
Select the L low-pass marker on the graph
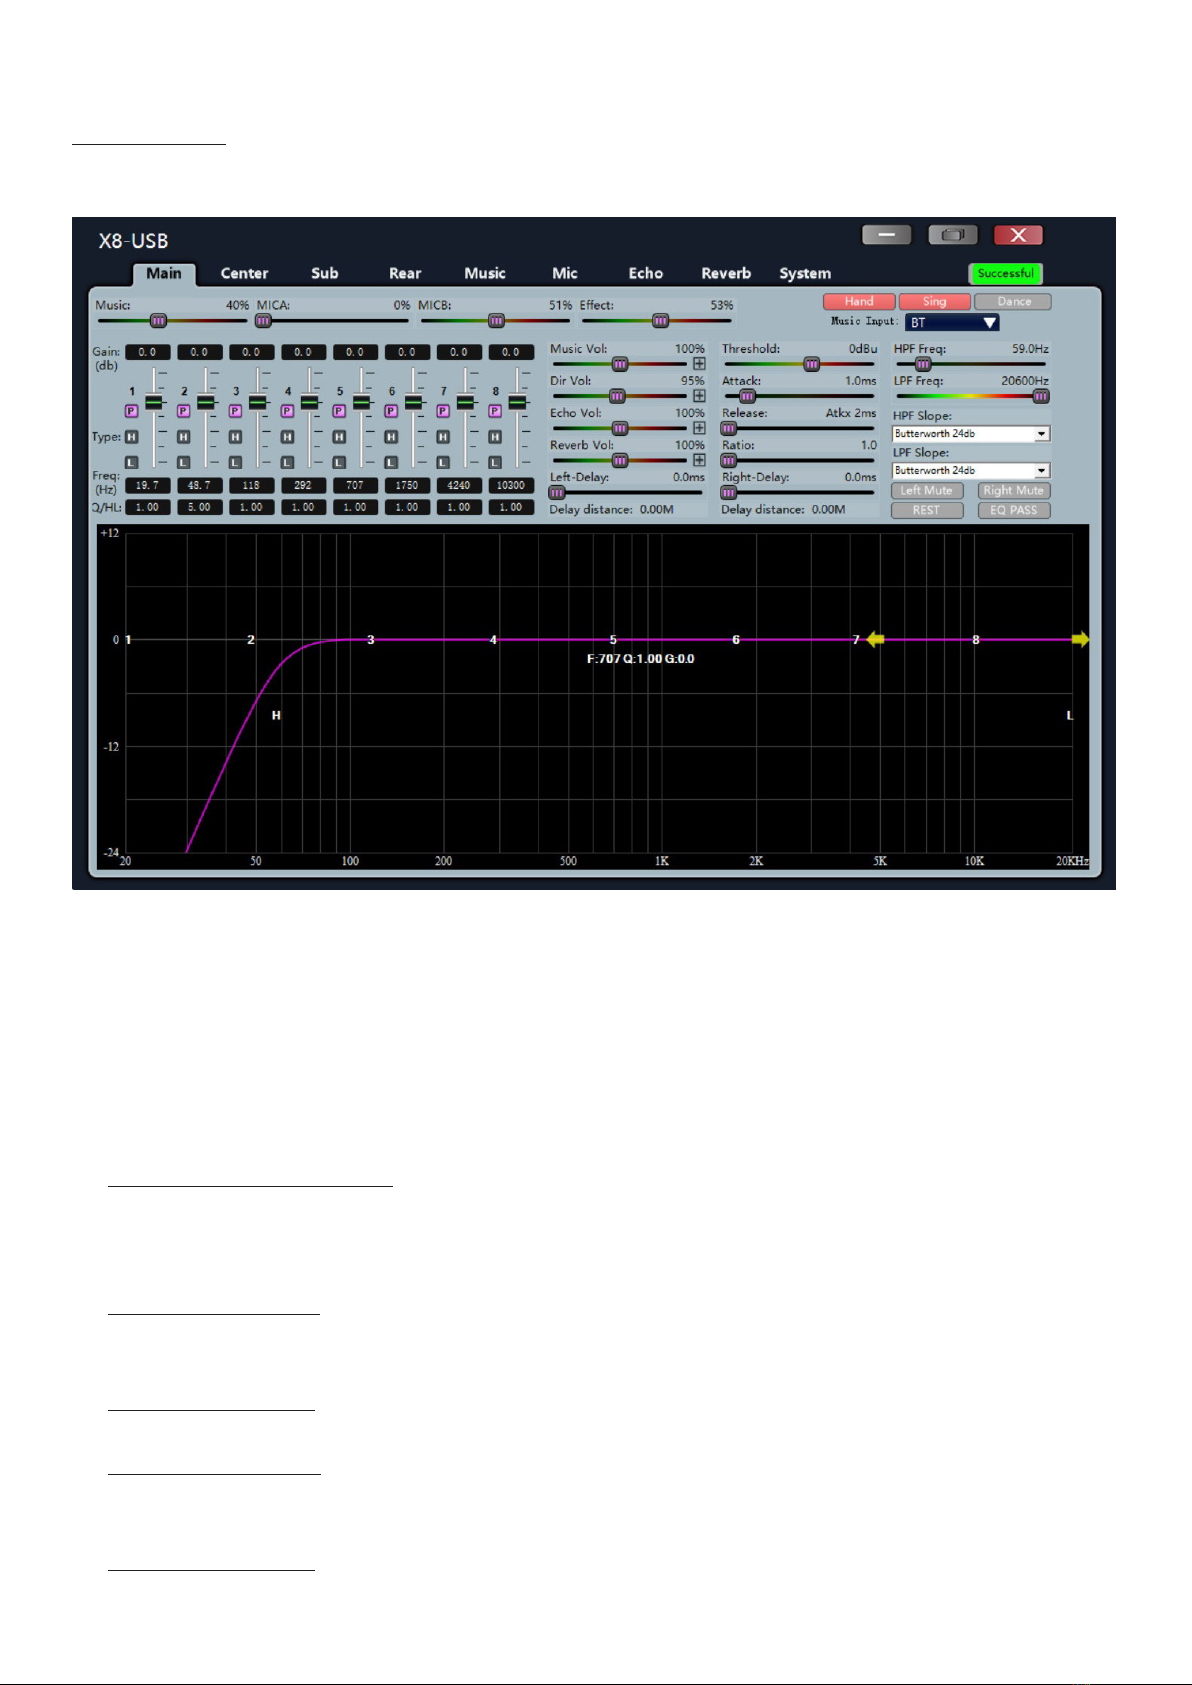point(1069,715)
